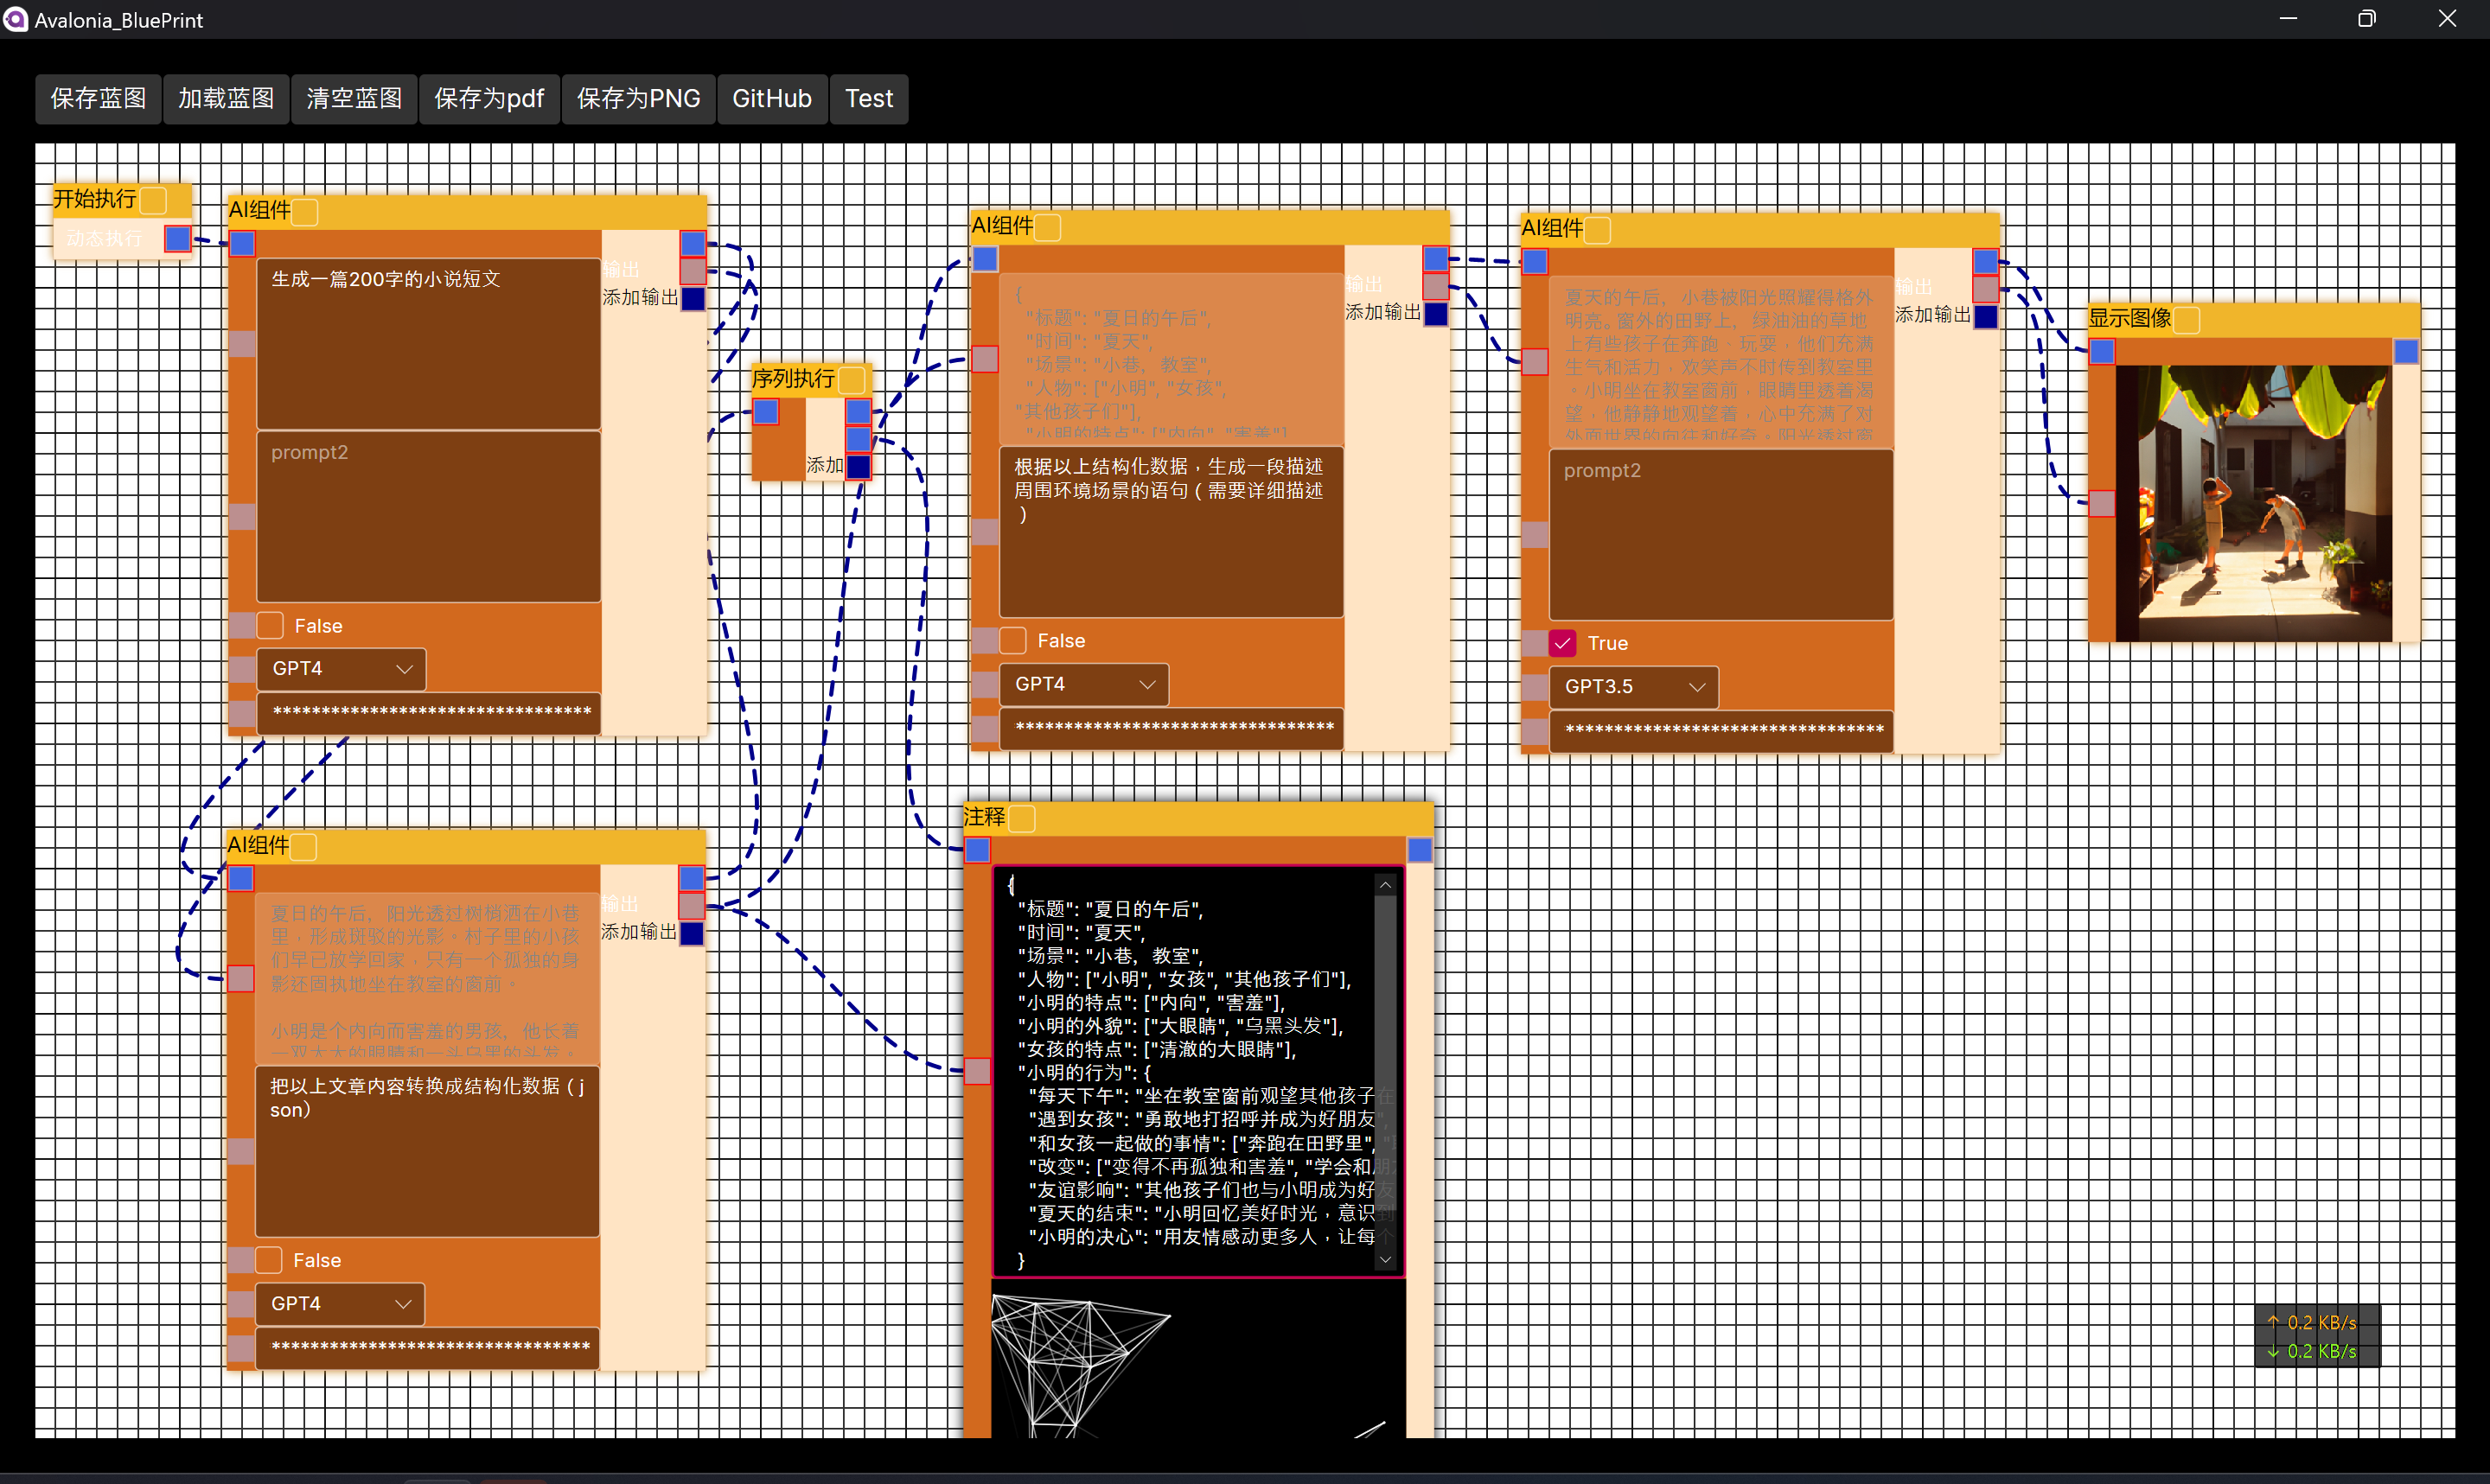Click blue input pin on 注释 node
This screenshot has height=1484, width=2490.
978,850
